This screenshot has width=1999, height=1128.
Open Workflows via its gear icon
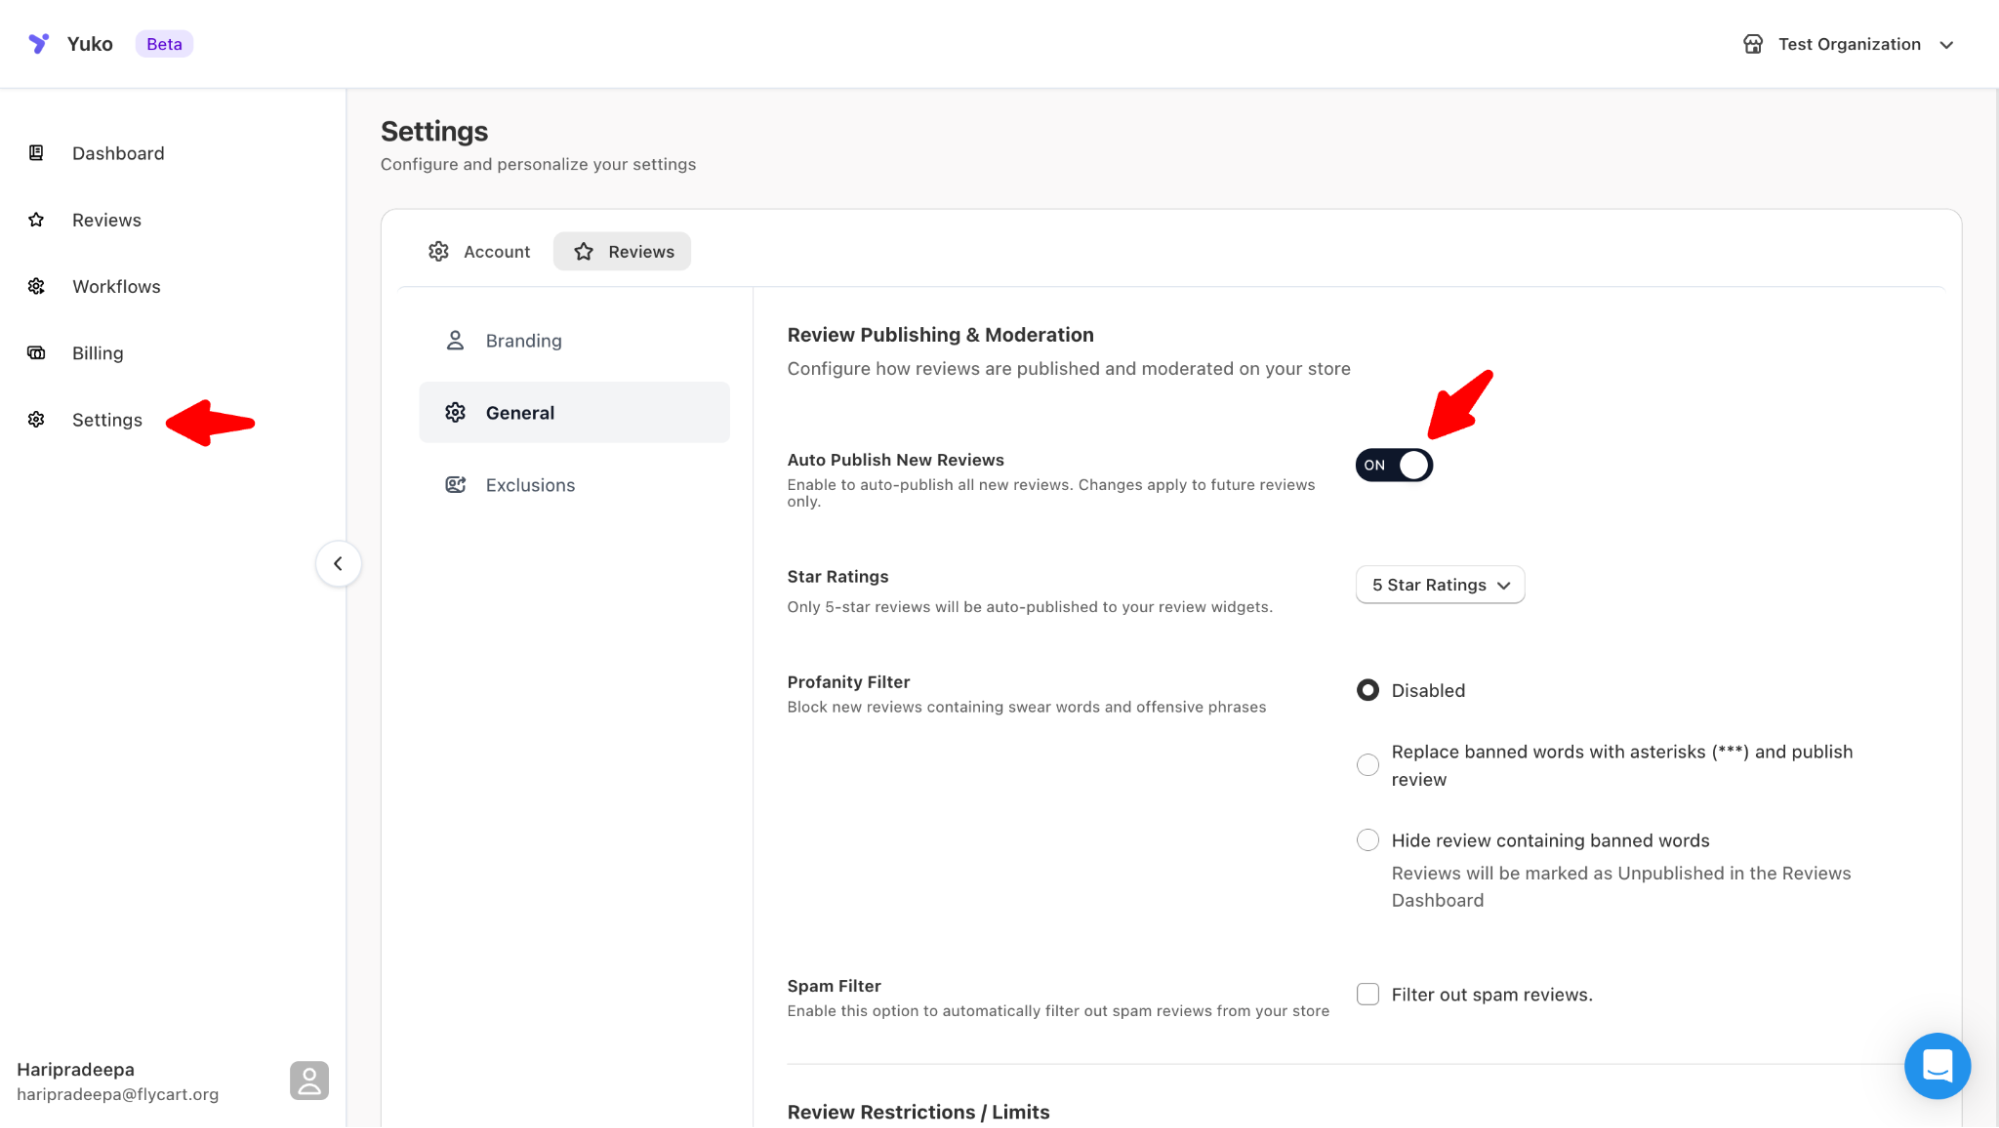point(36,286)
